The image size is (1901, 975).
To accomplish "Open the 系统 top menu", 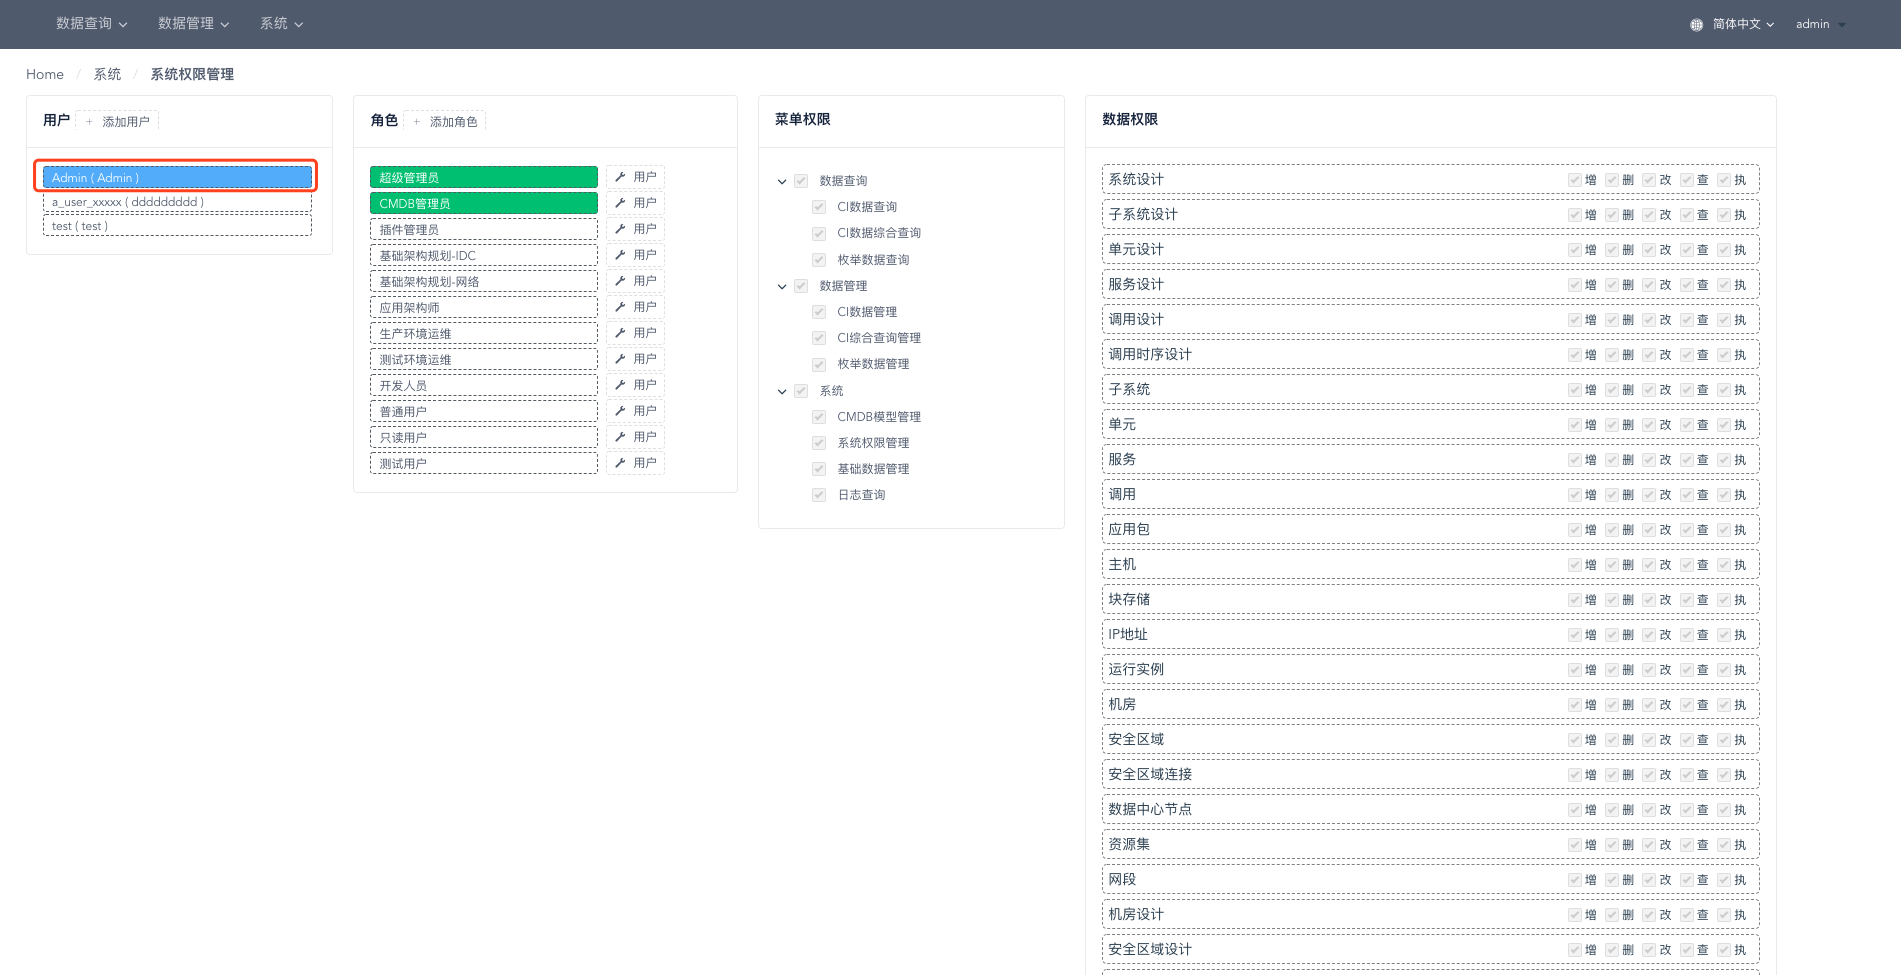I will [281, 24].
